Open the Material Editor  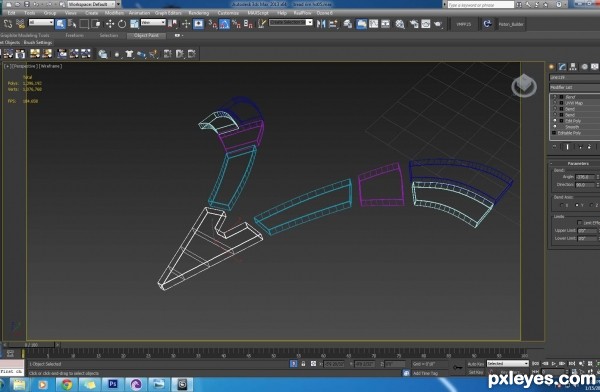pos(400,24)
